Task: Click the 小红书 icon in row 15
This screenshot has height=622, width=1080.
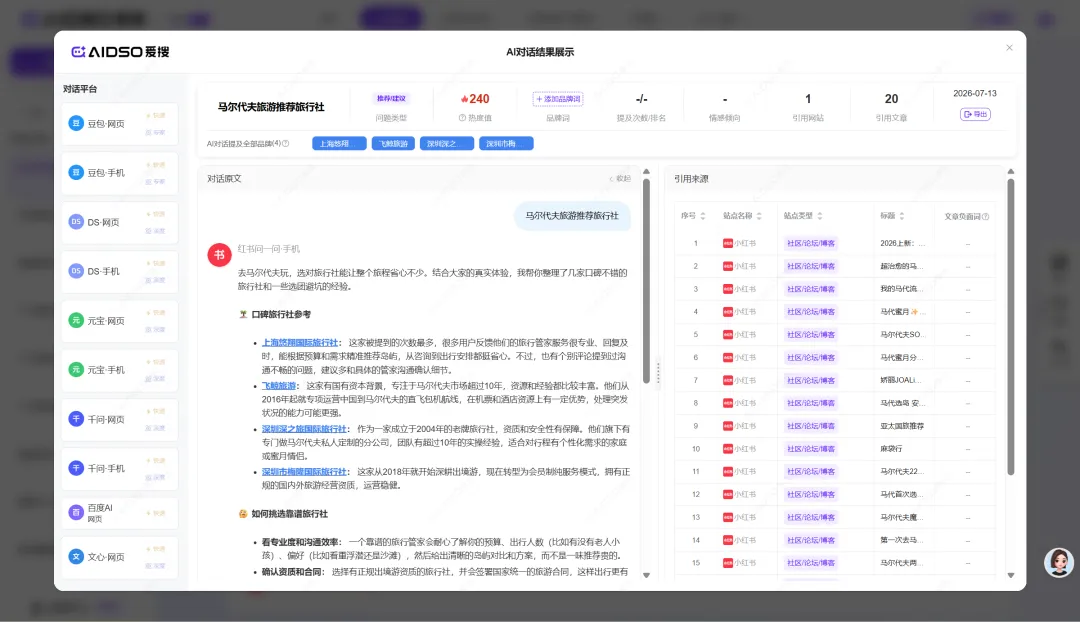Action: (727, 563)
